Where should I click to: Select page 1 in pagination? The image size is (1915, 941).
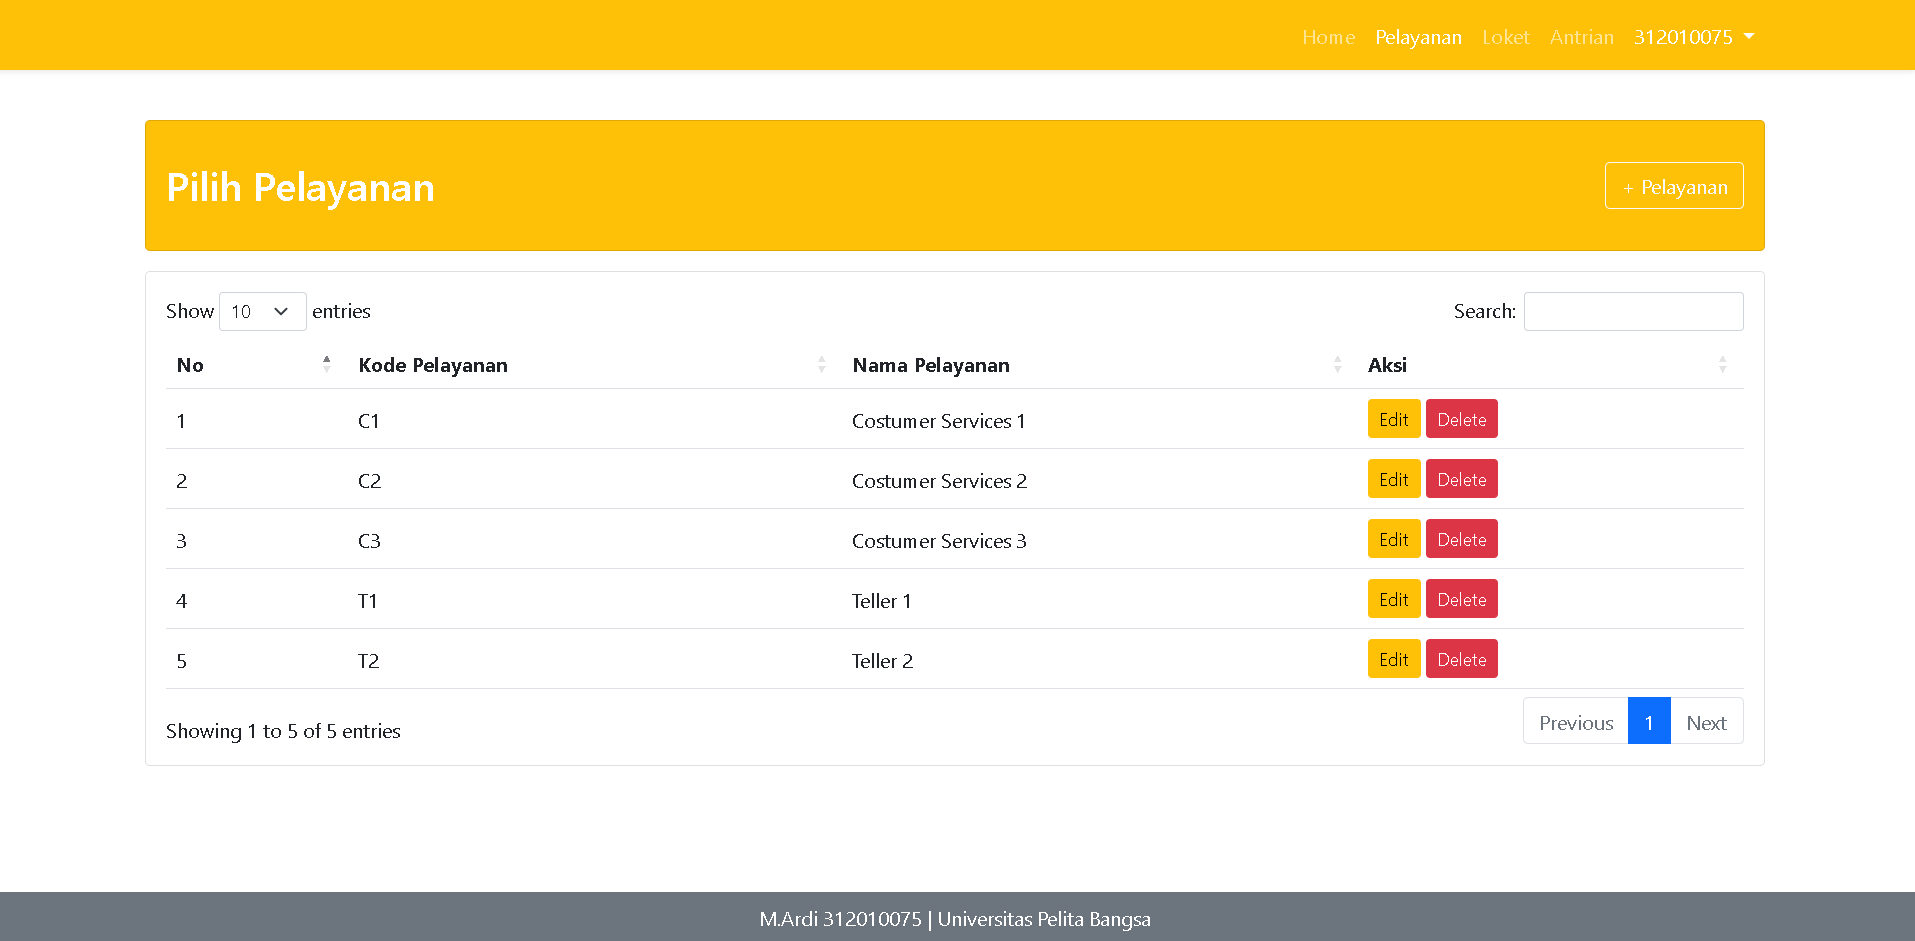1649,721
